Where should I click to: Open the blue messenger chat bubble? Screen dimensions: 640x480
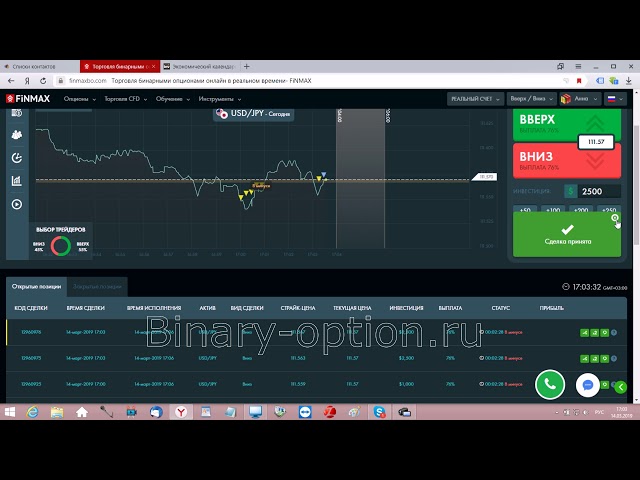(589, 384)
